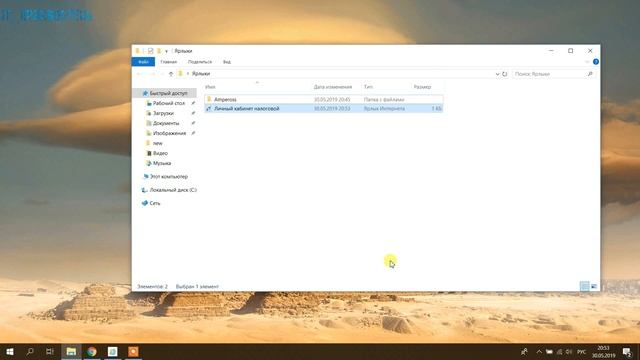Image resolution: width=640 pixels, height=360 pixels.
Task: Click the Ampeross folder icon
Action: point(209,99)
